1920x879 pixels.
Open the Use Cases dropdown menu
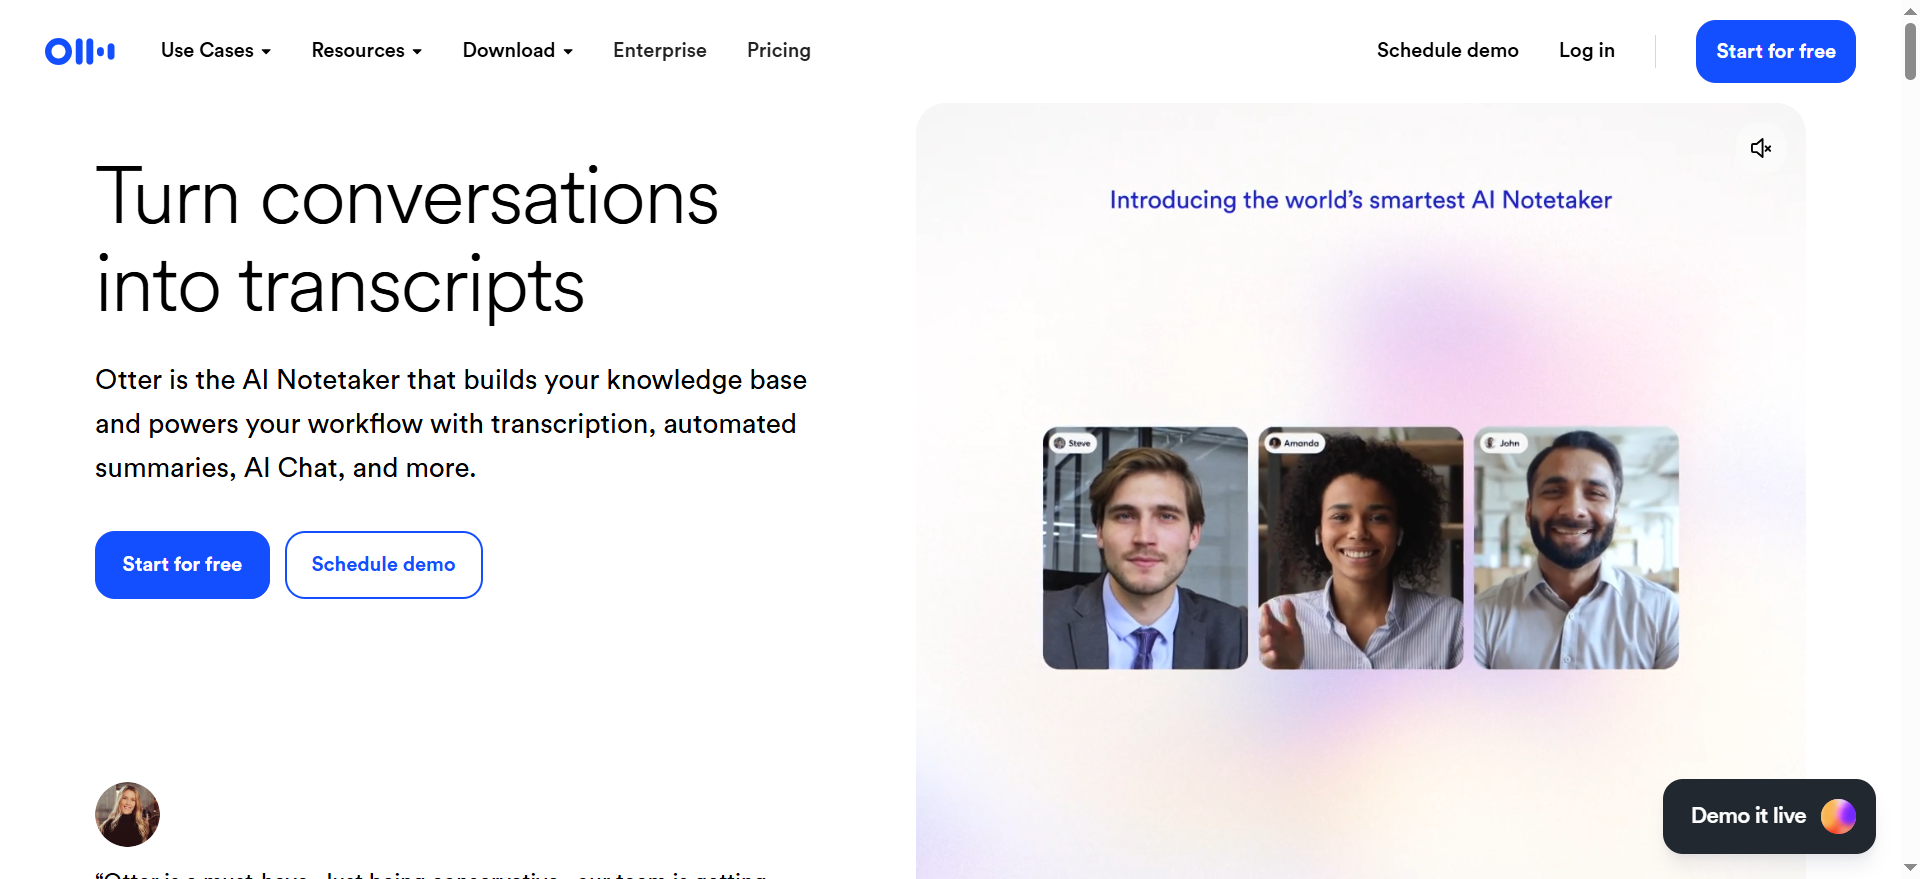[x=216, y=50]
